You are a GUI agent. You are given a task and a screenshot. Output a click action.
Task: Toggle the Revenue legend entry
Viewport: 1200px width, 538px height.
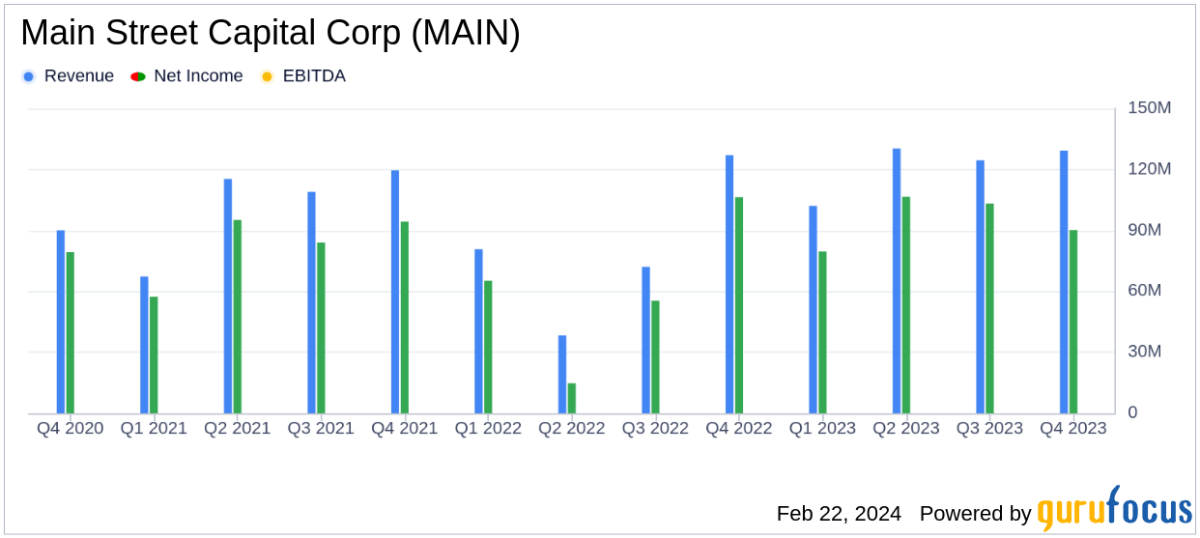click(68, 76)
